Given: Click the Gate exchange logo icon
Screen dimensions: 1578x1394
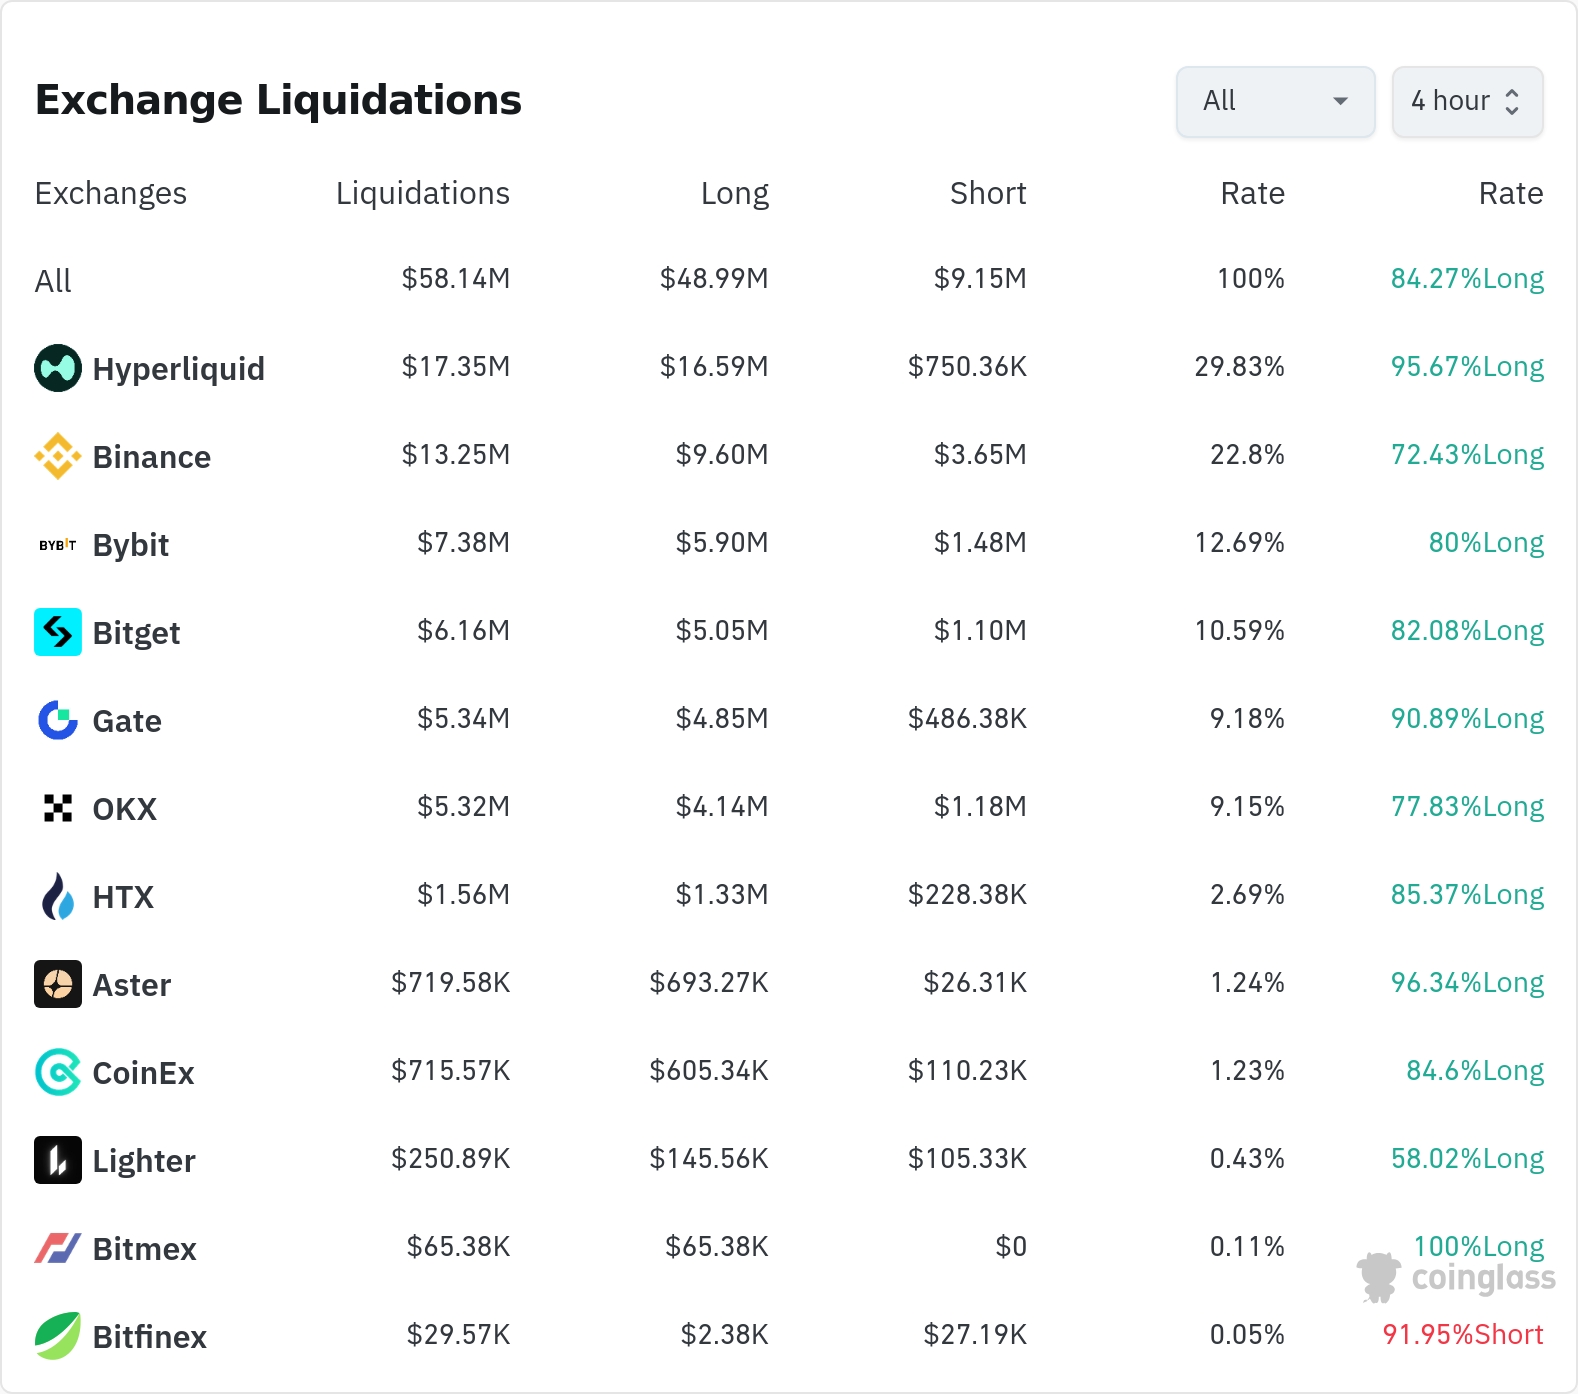Looking at the screenshot, I should click(58, 720).
